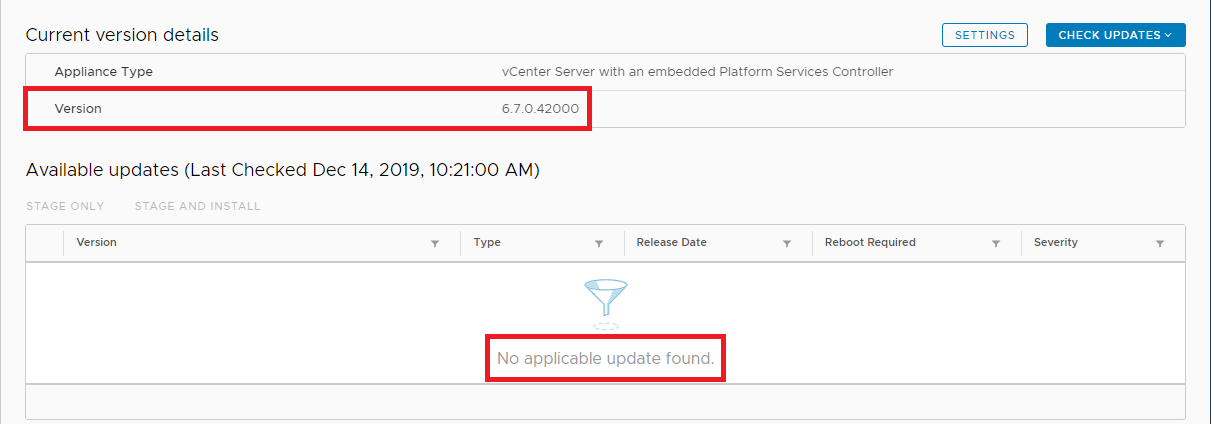
Task: Click the 'No applicable update found' message
Action: pos(605,358)
